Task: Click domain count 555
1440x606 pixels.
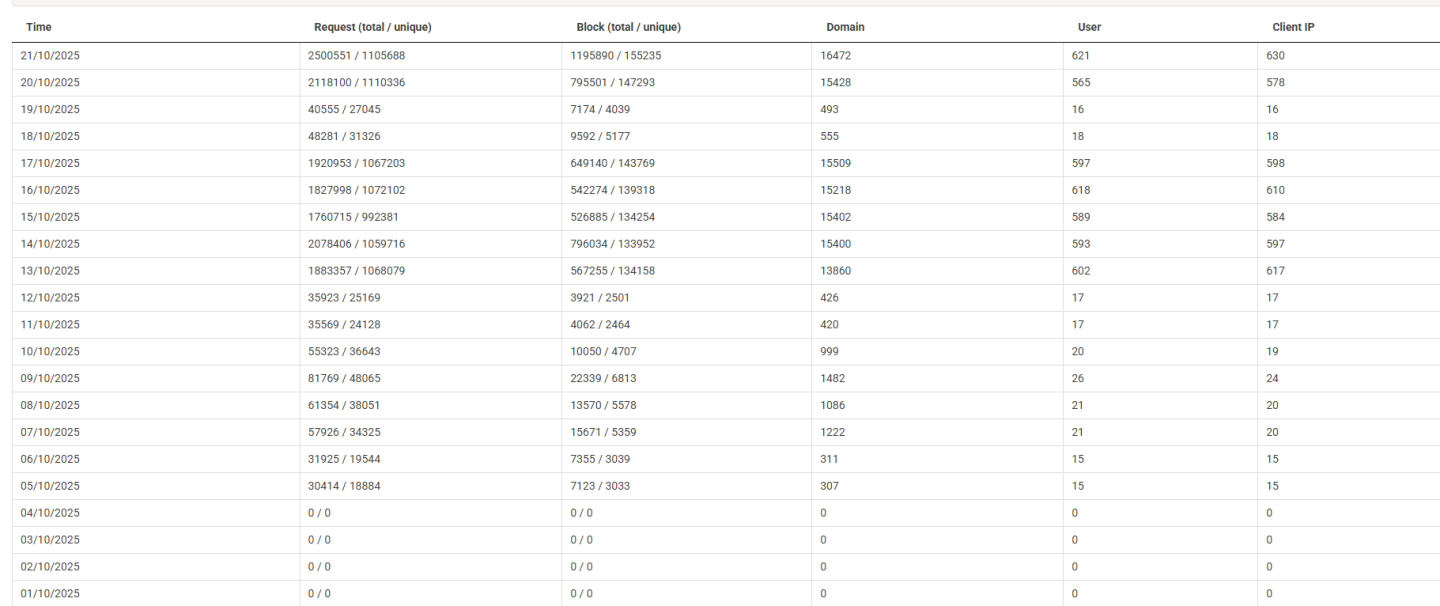Action: point(829,136)
